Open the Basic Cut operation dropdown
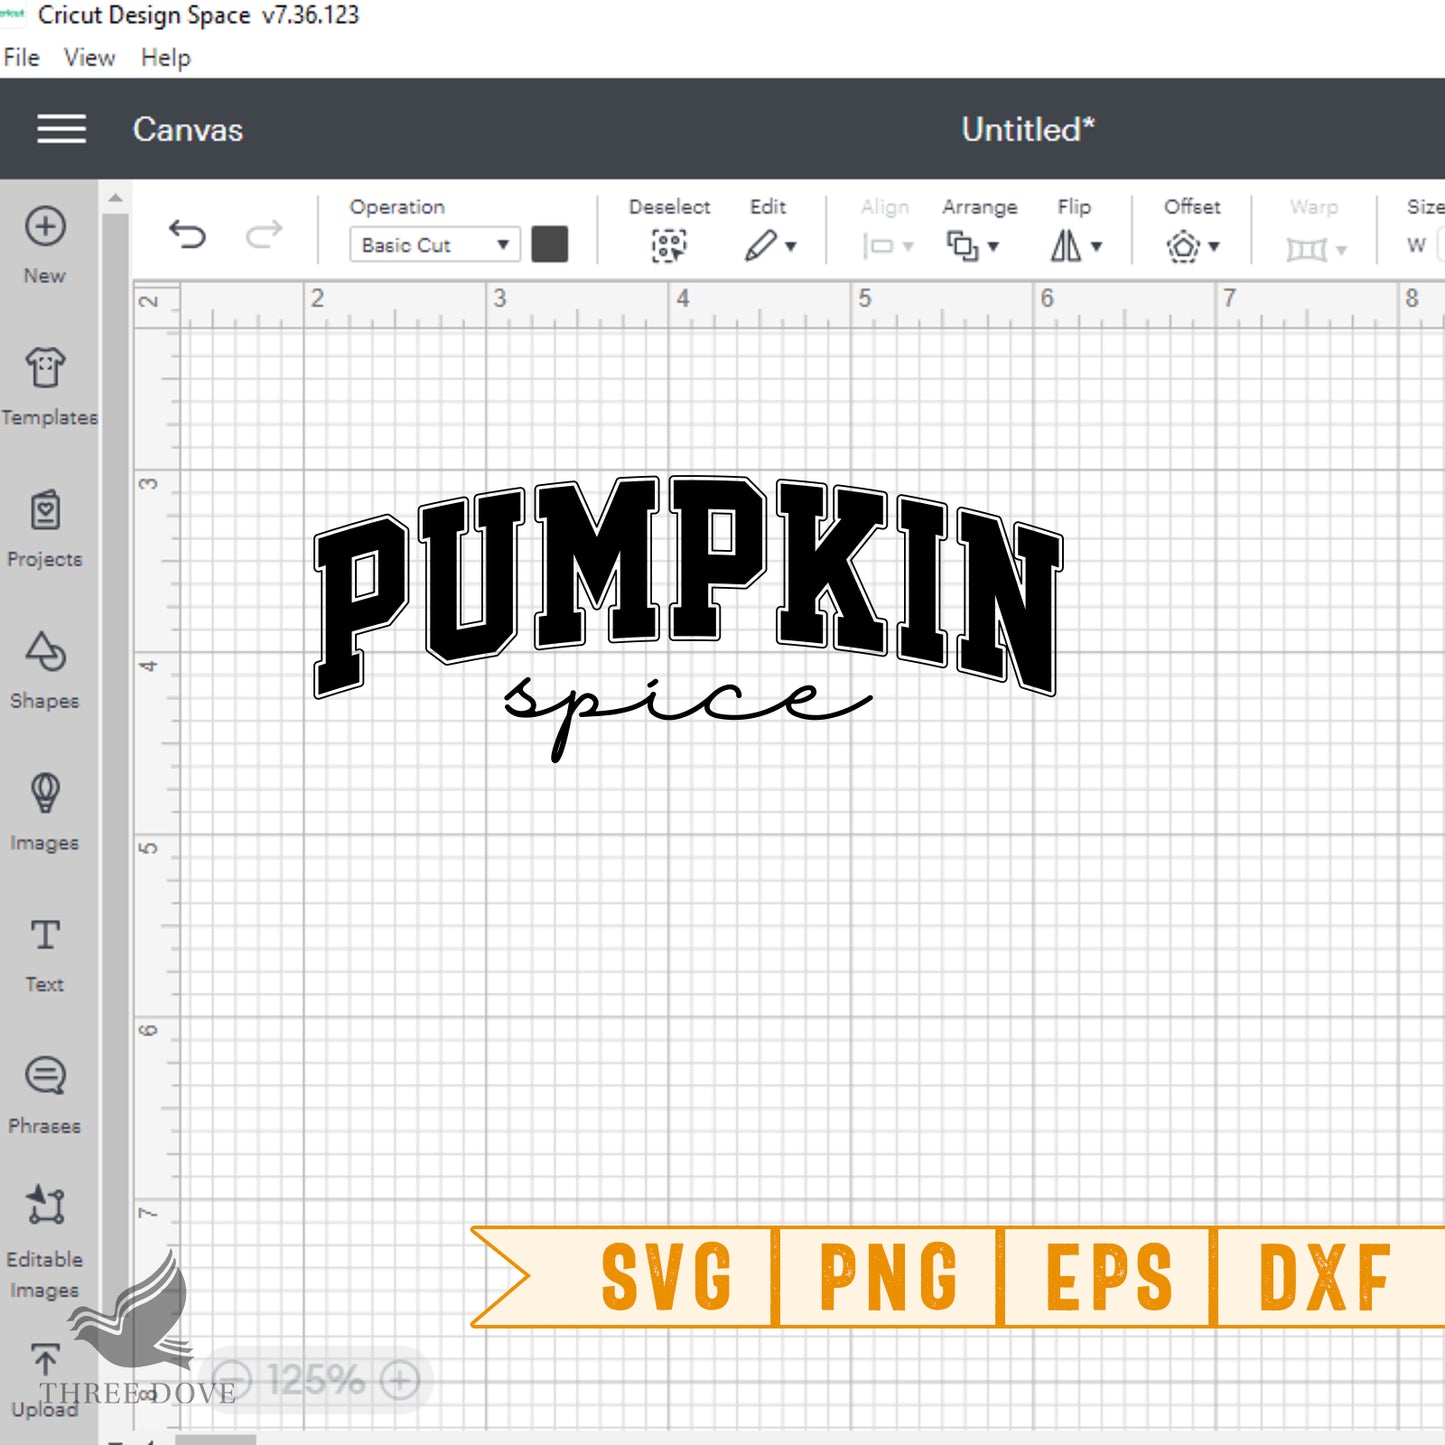The width and height of the screenshot is (1445, 1445). click(x=434, y=245)
